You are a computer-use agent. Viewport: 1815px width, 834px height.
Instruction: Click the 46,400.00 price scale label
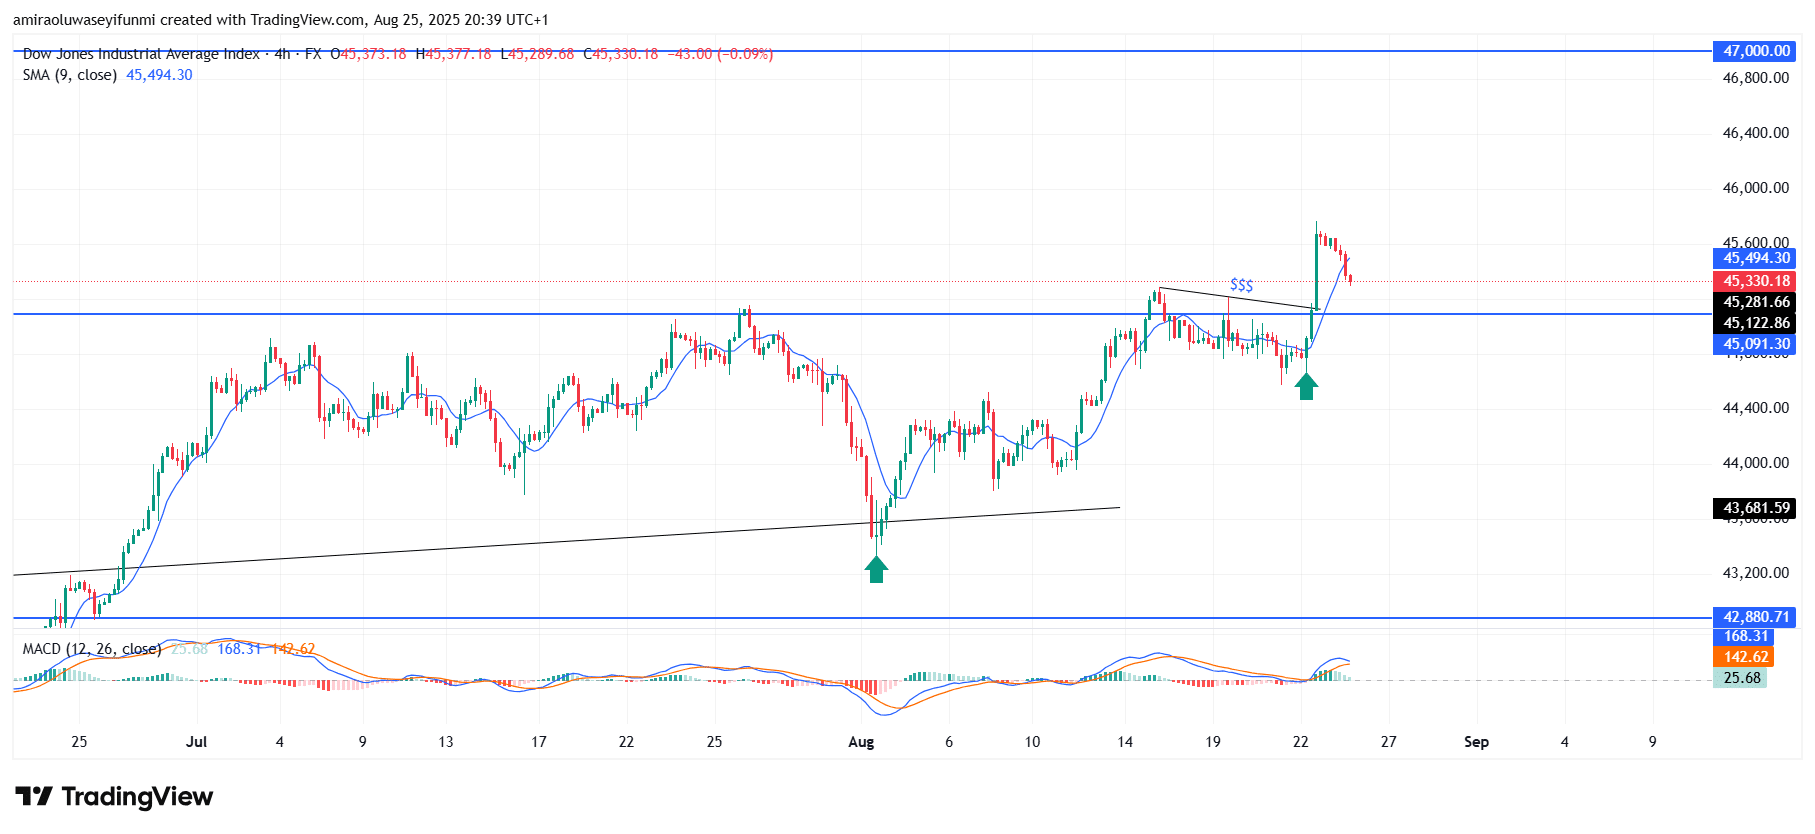point(1755,133)
